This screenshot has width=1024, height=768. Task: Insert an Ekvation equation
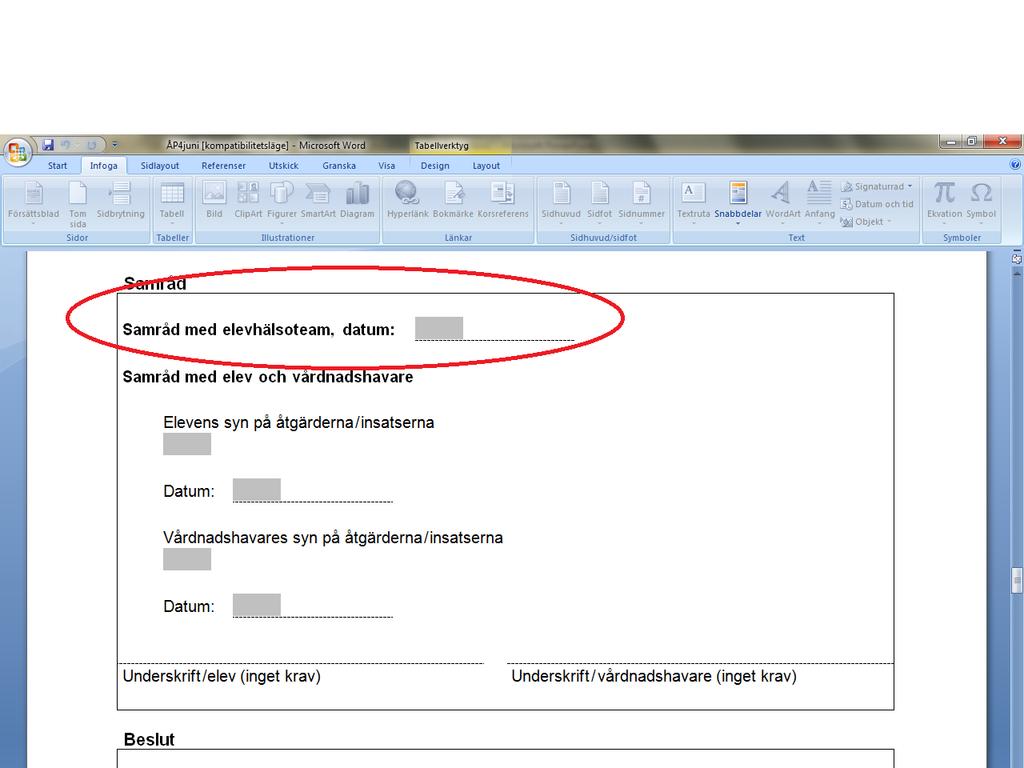click(944, 201)
